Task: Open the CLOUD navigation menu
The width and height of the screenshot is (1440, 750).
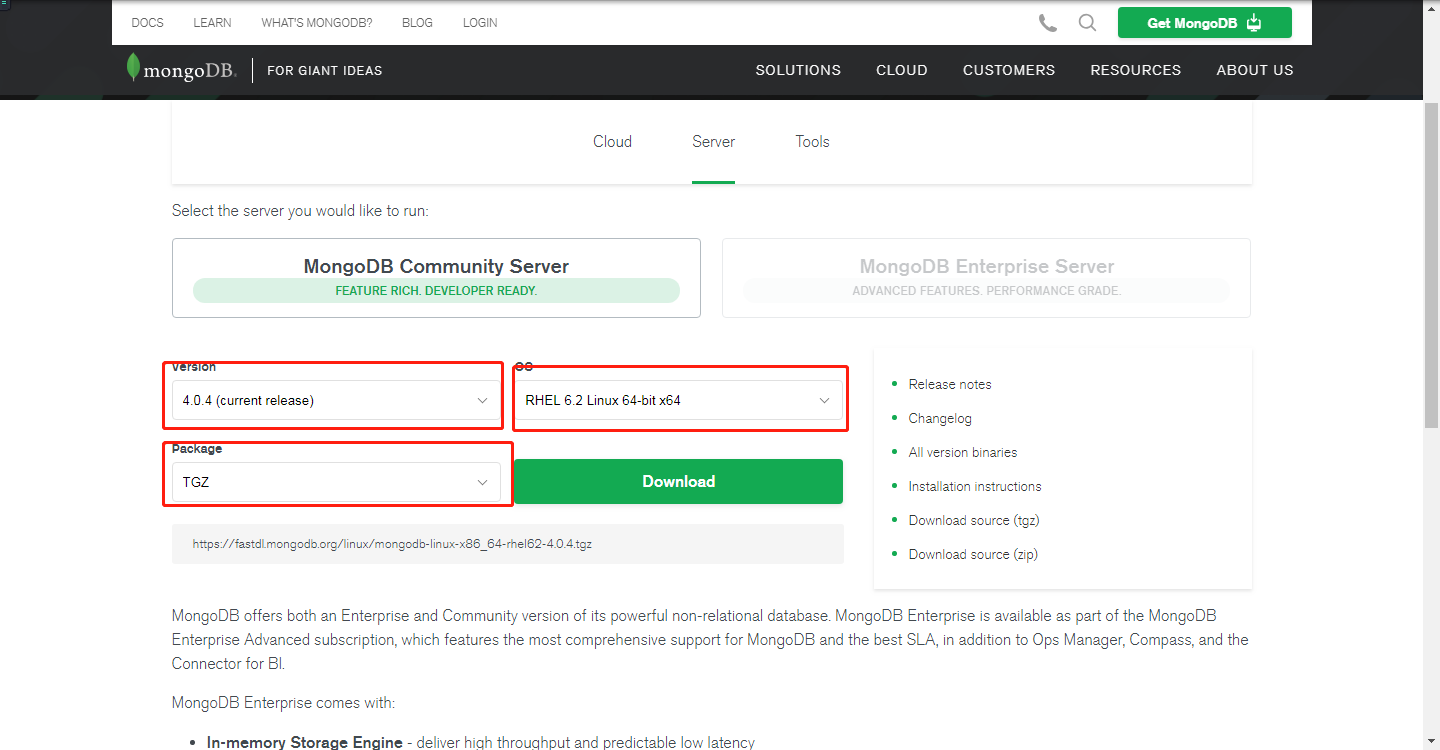Action: [902, 70]
